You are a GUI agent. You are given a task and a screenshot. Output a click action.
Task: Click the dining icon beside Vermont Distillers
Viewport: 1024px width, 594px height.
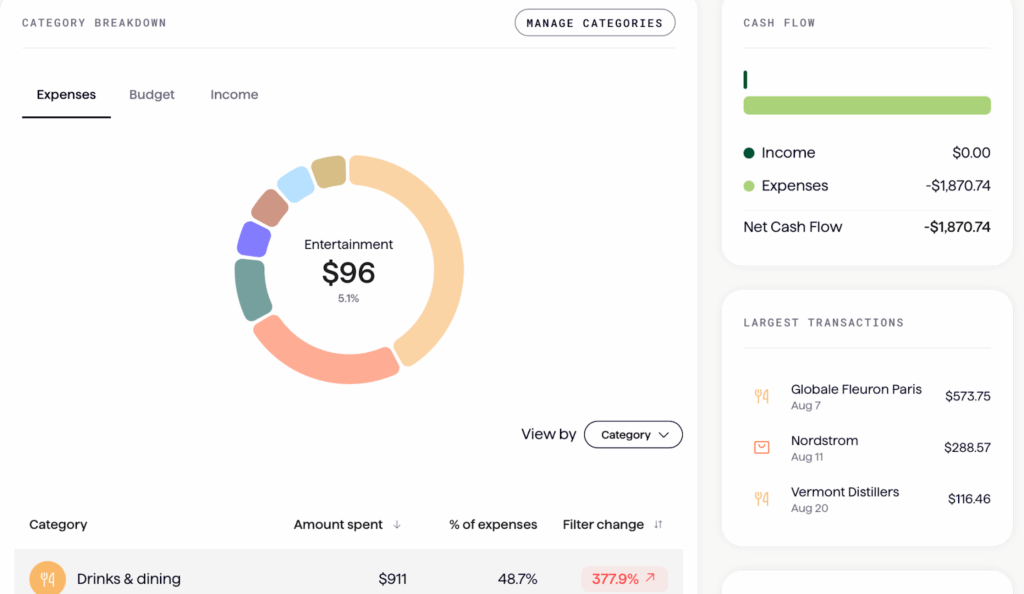click(761, 498)
